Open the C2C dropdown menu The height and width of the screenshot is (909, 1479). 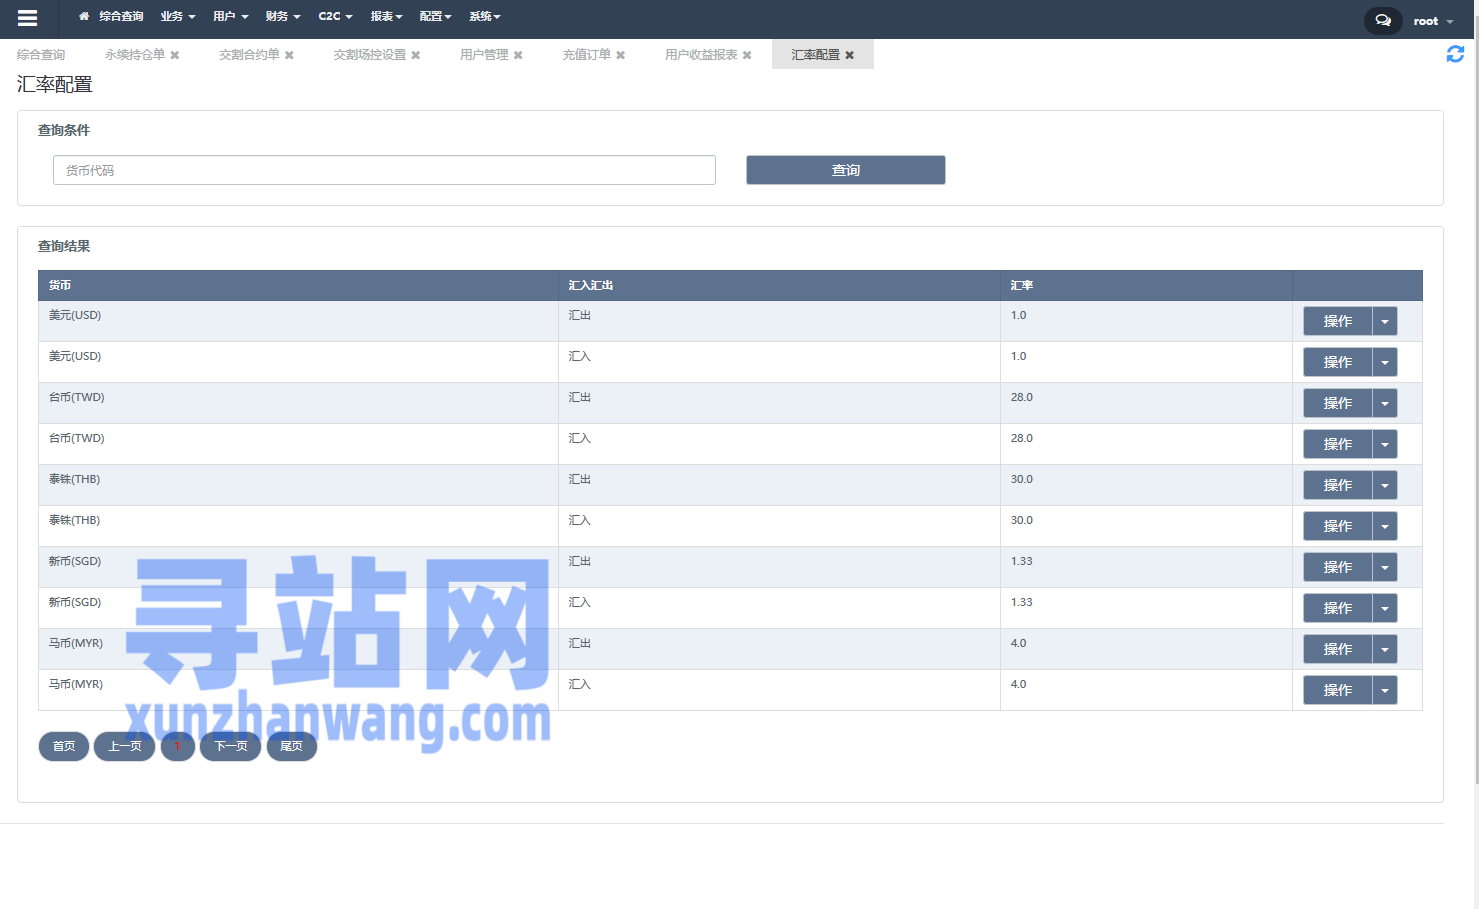coord(335,17)
